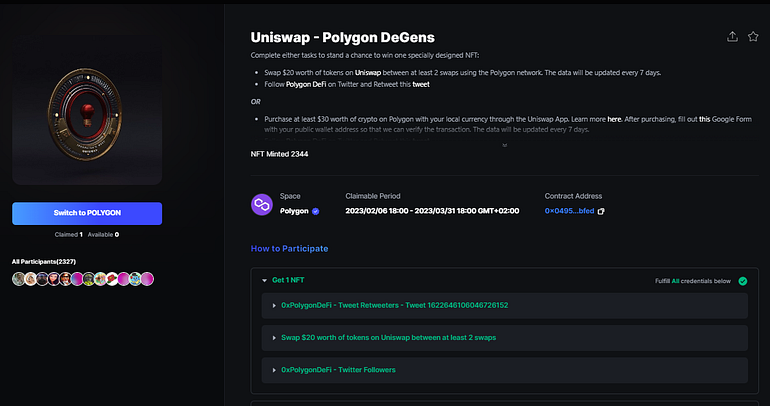770x406 pixels.
Task: Click the NFT coin artwork thumbnail
Action: 87,112
